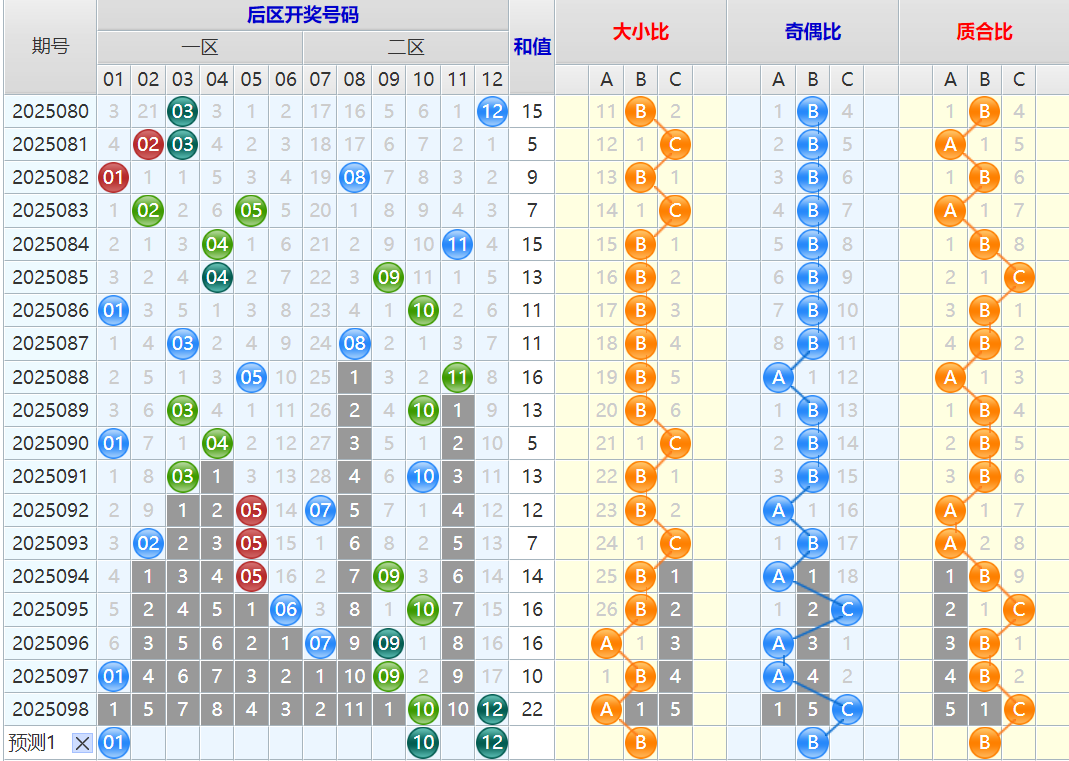Screen dimensions: 1069x761
Task: Click the 二区 sub-header
Action: (x=406, y=48)
